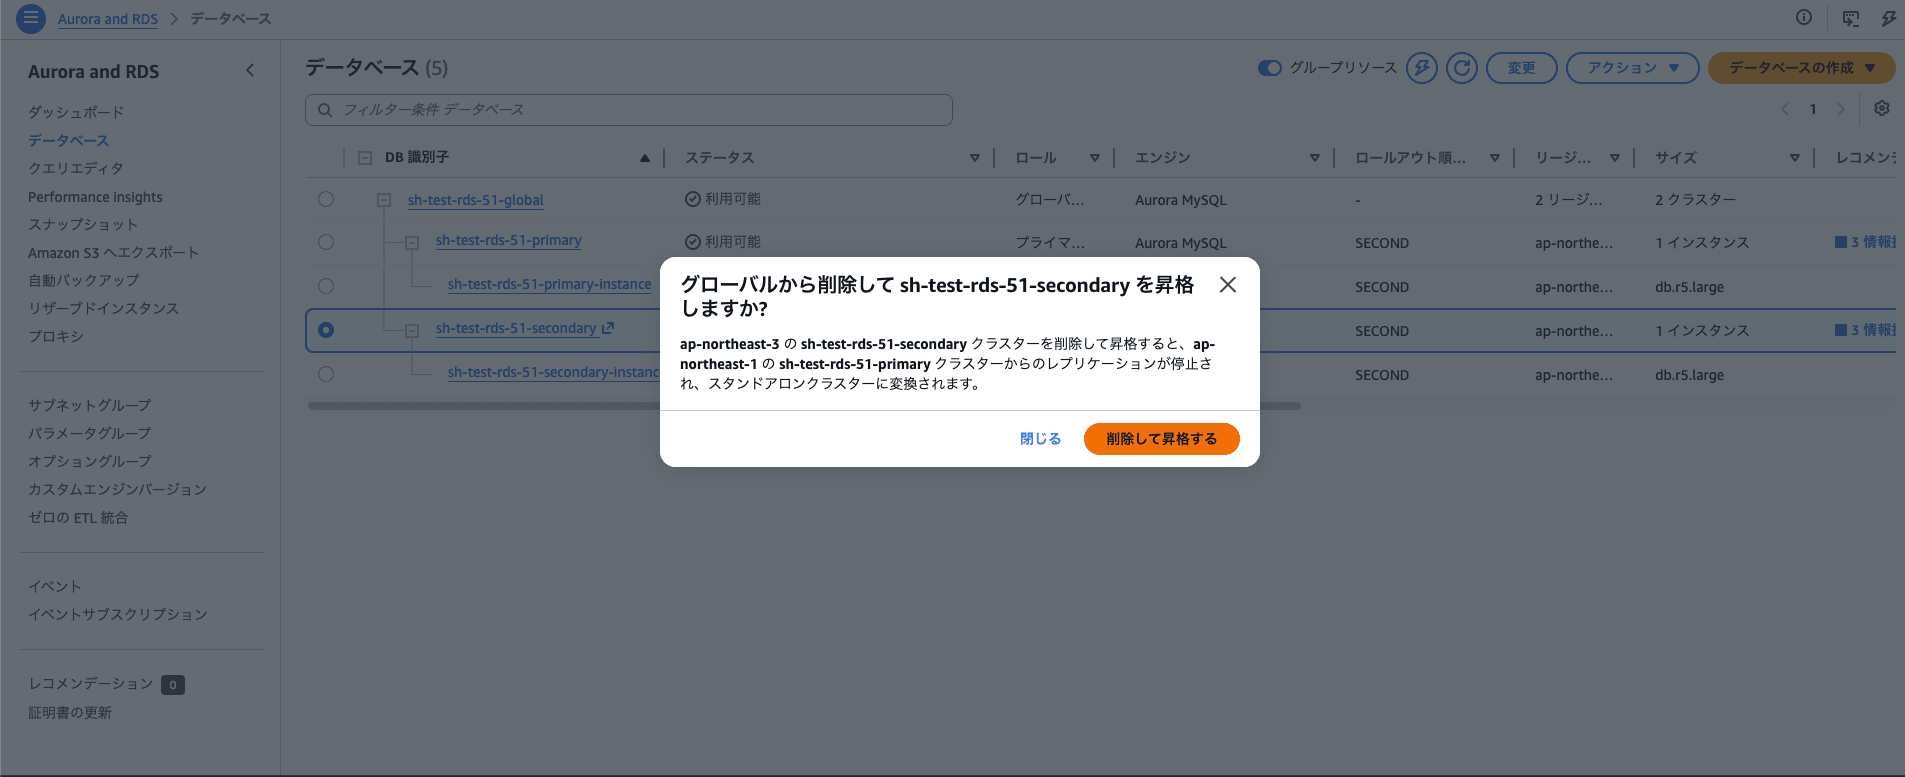Click the blue recommendation icon in the secondary row
The width and height of the screenshot is (1905, 777).
tap(1841, 330)
